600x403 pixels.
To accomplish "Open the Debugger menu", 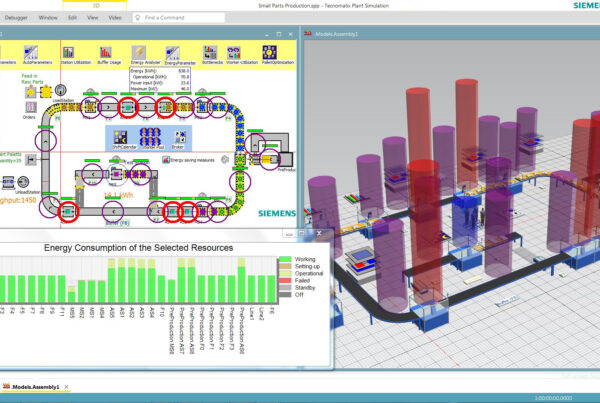I will tap(16, 18).
